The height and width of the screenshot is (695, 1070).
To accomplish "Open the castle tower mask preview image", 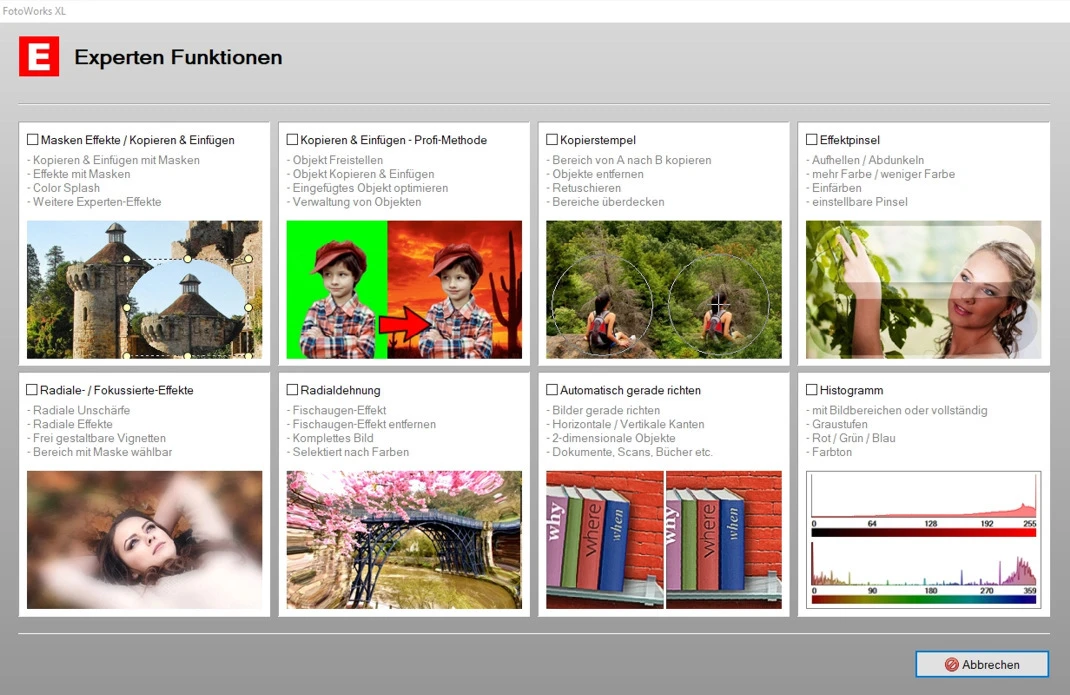I will [144, 289].
